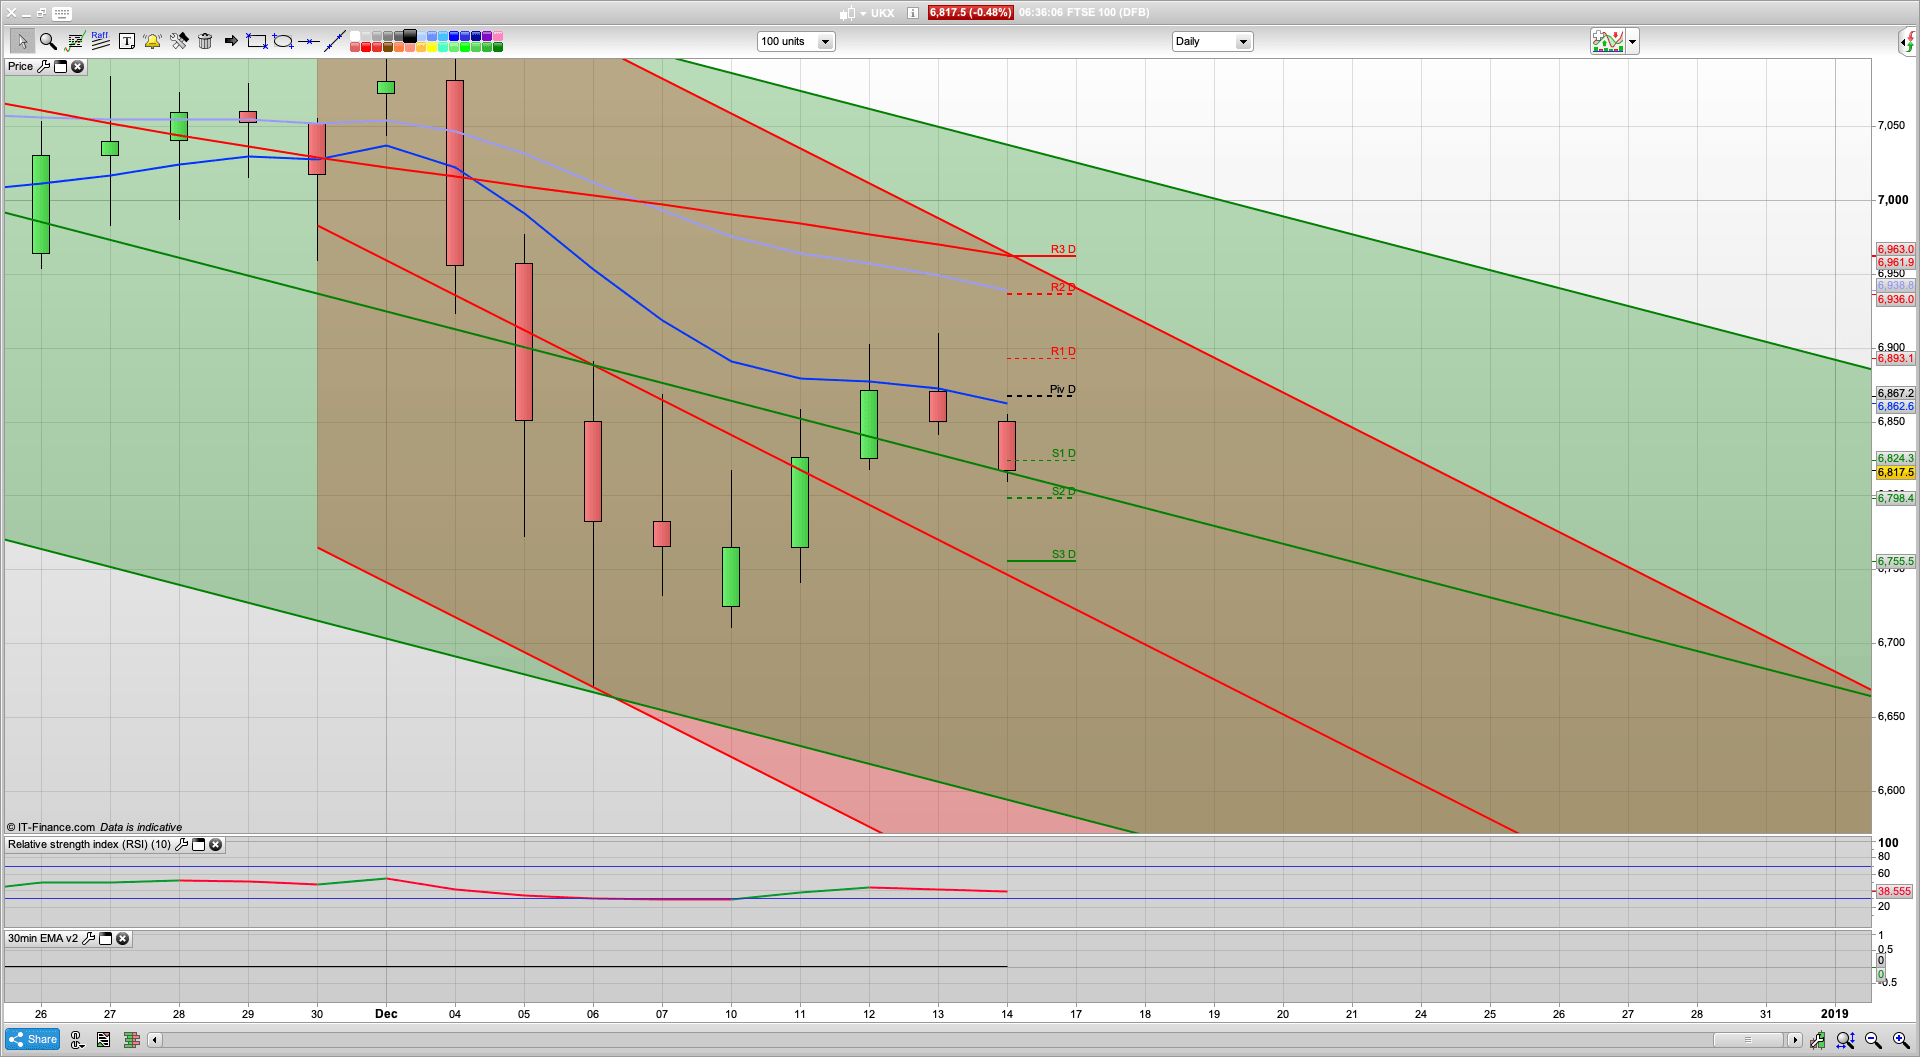This screenshot has width=1920, height=1057.
Task: Choose the Text annotation tool
Action: pos(127,41)
